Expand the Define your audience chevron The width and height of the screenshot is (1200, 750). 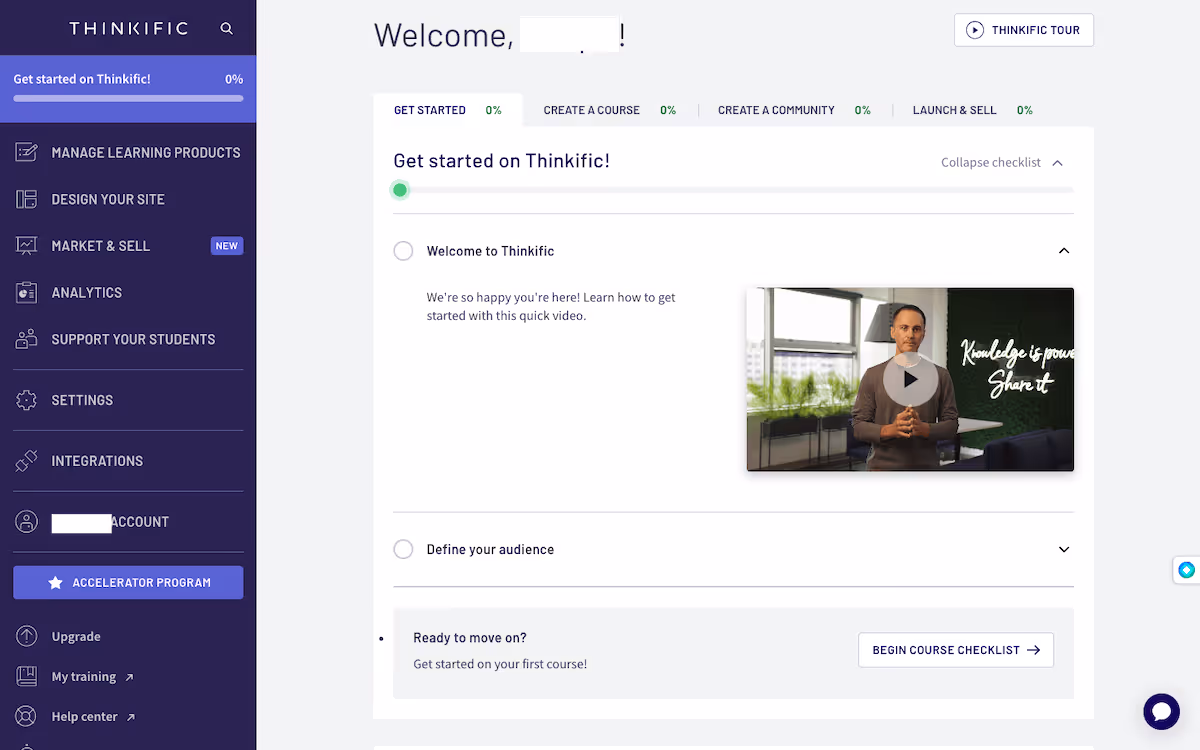1064,549
